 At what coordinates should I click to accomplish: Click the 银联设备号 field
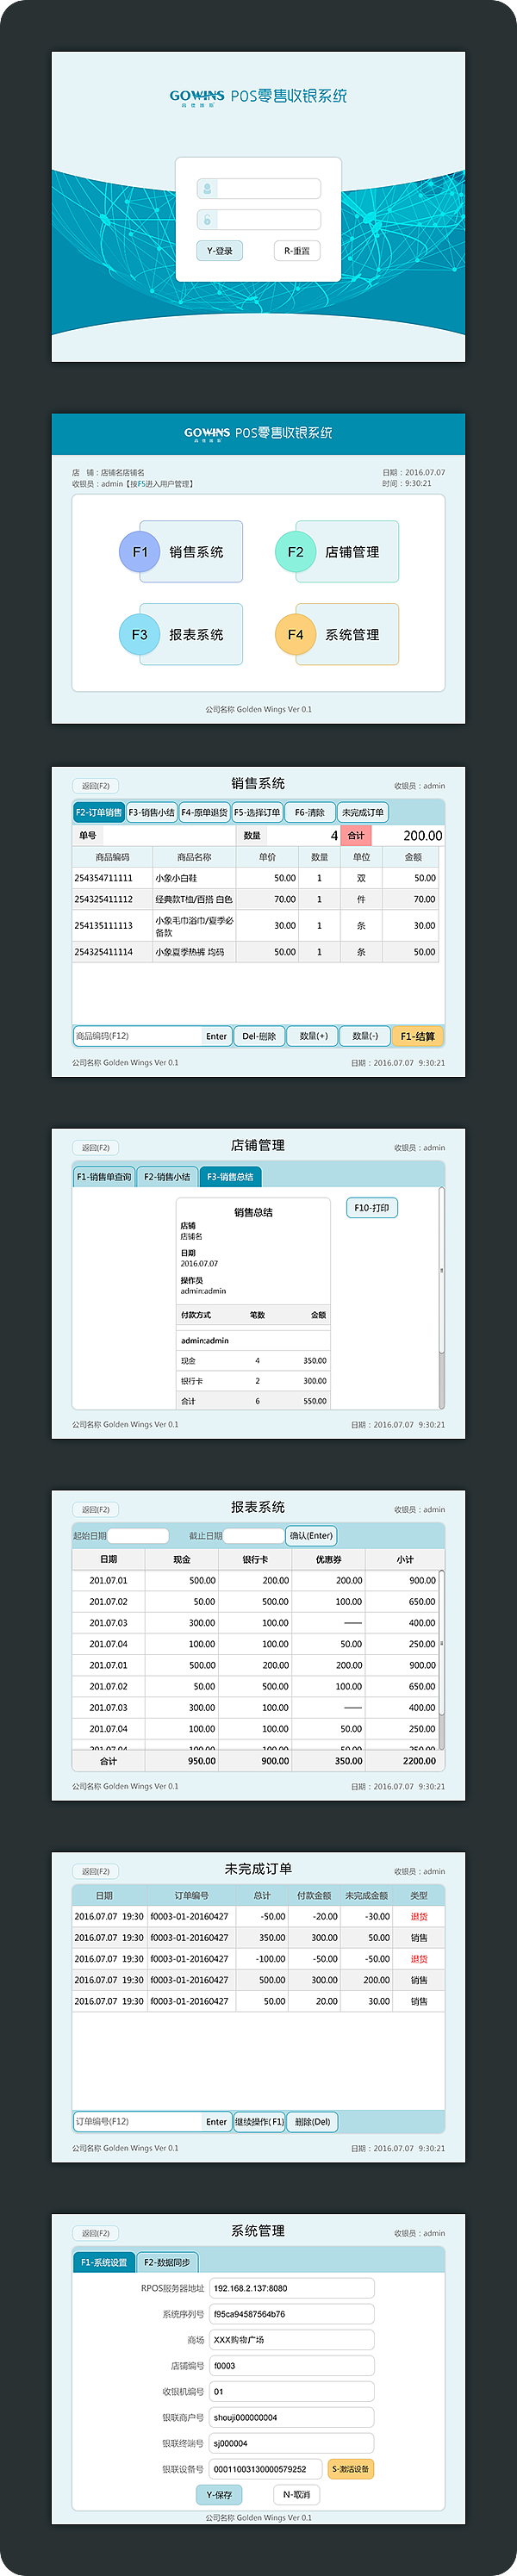pos(266,2469)
